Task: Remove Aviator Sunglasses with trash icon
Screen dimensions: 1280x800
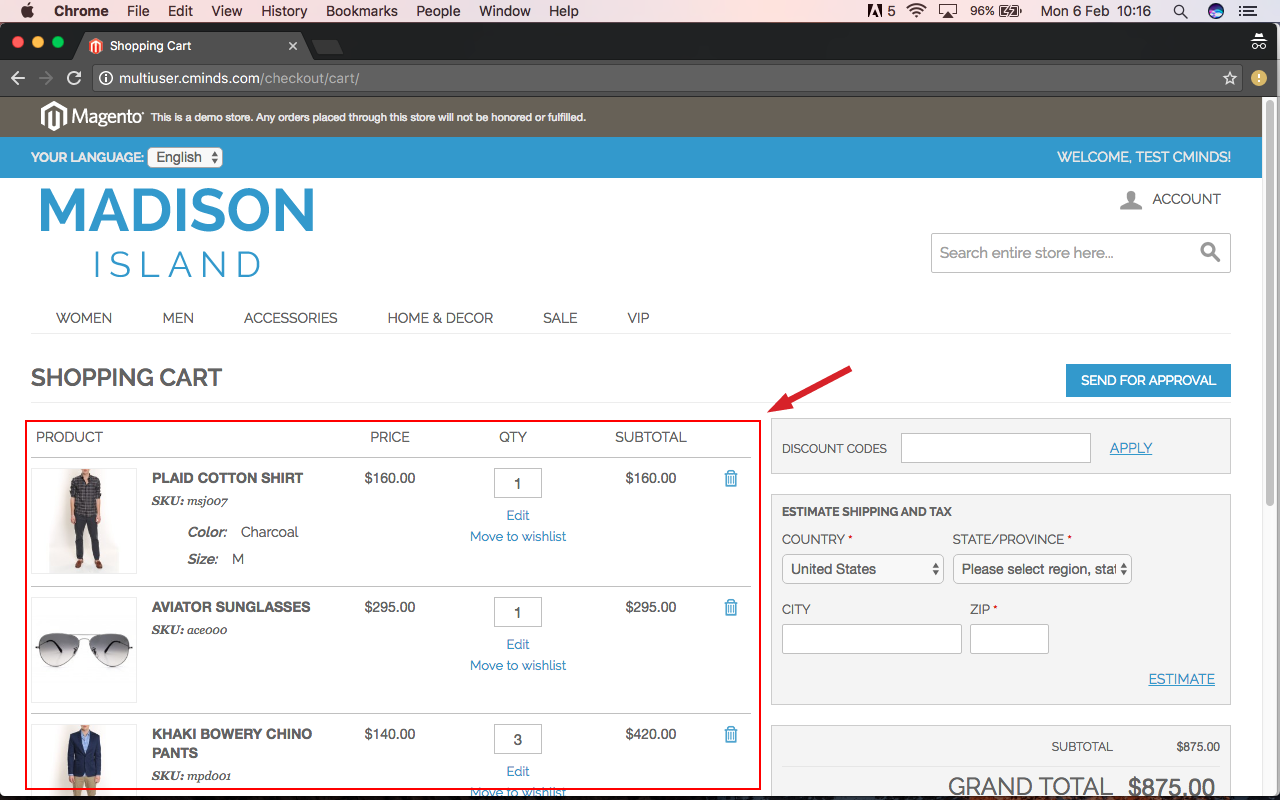Action: (731, 607)
